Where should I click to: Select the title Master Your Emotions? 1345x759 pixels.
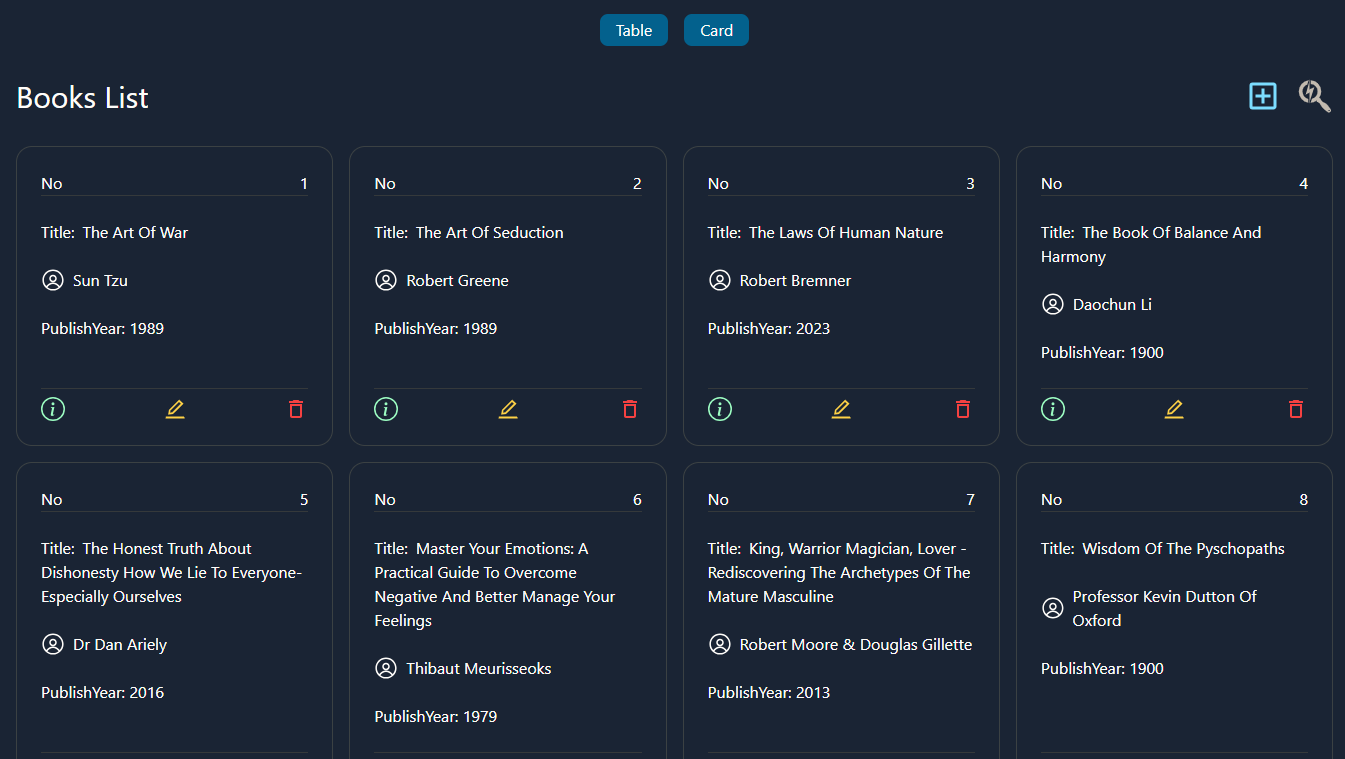point(495,584)
